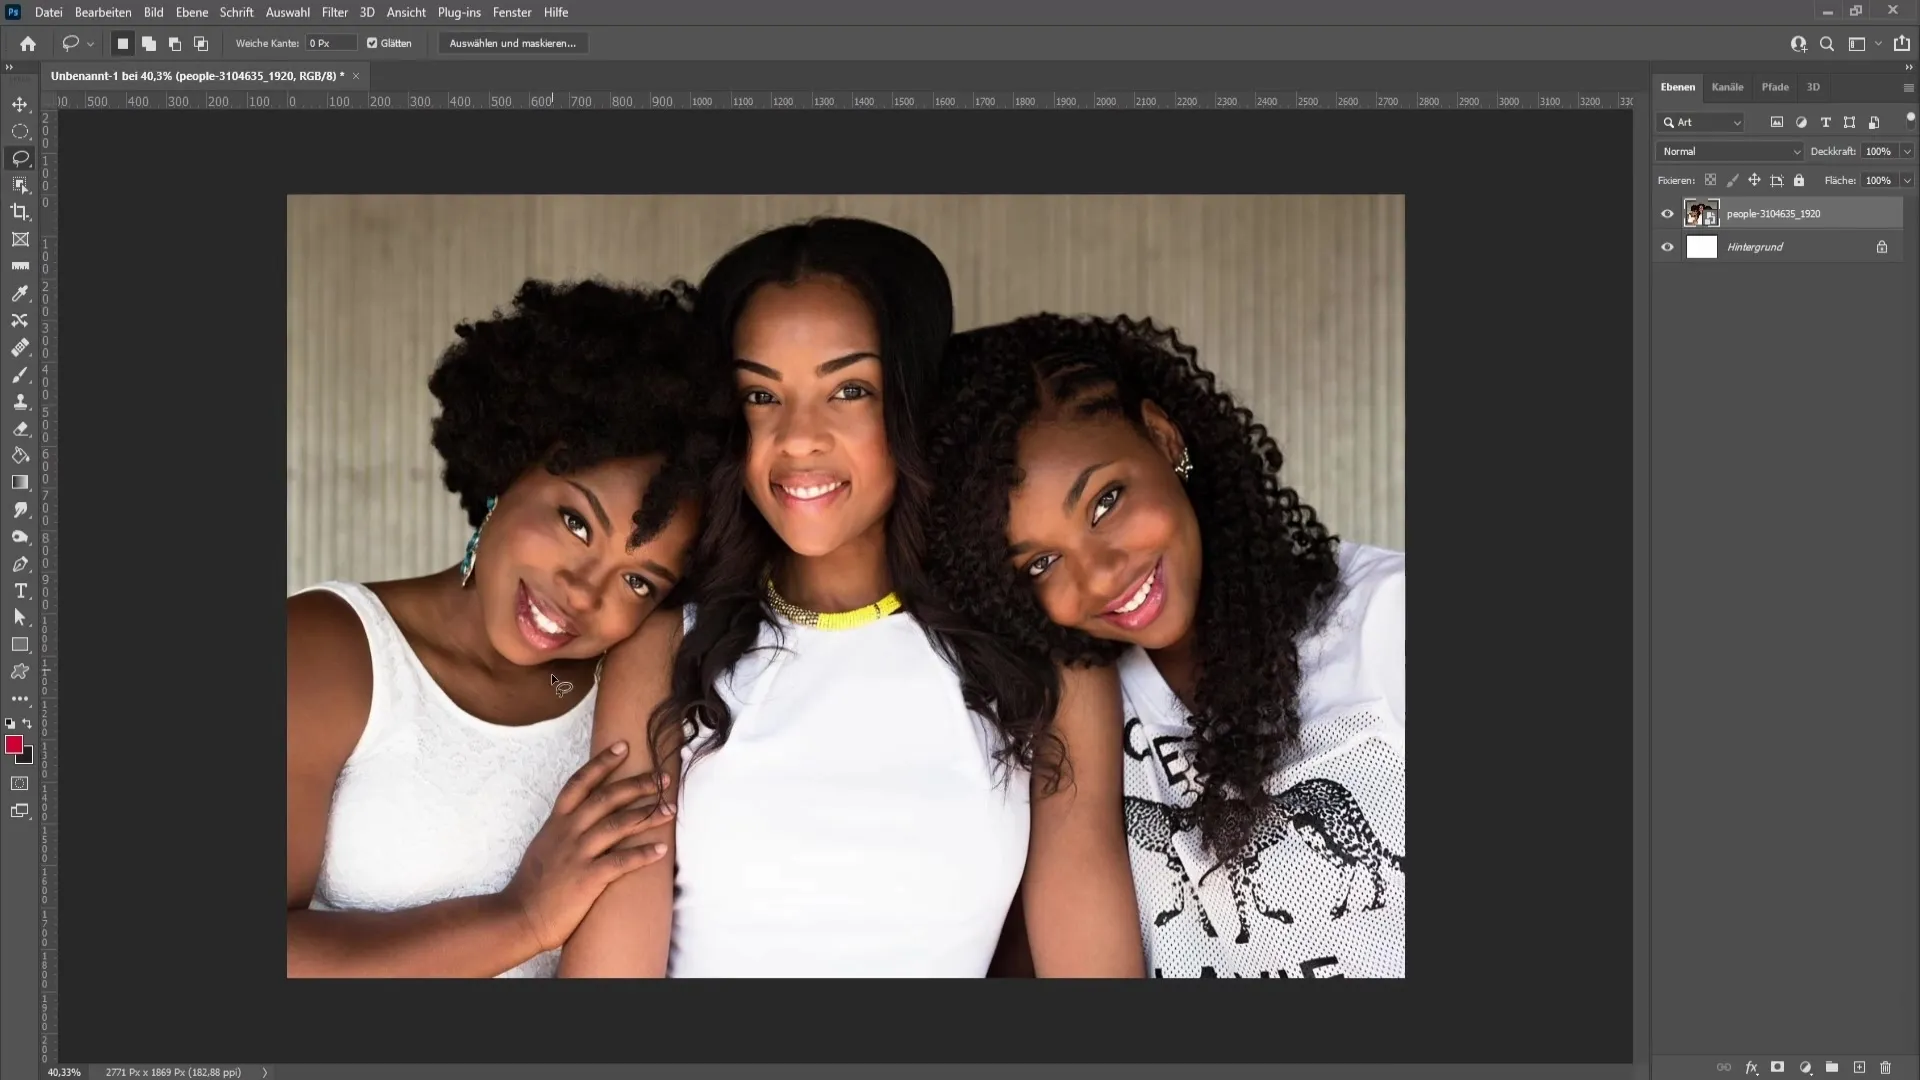This screenshot has height=1080, width=1920.
Task: Select the Crop tool
Action: (20, 211)
